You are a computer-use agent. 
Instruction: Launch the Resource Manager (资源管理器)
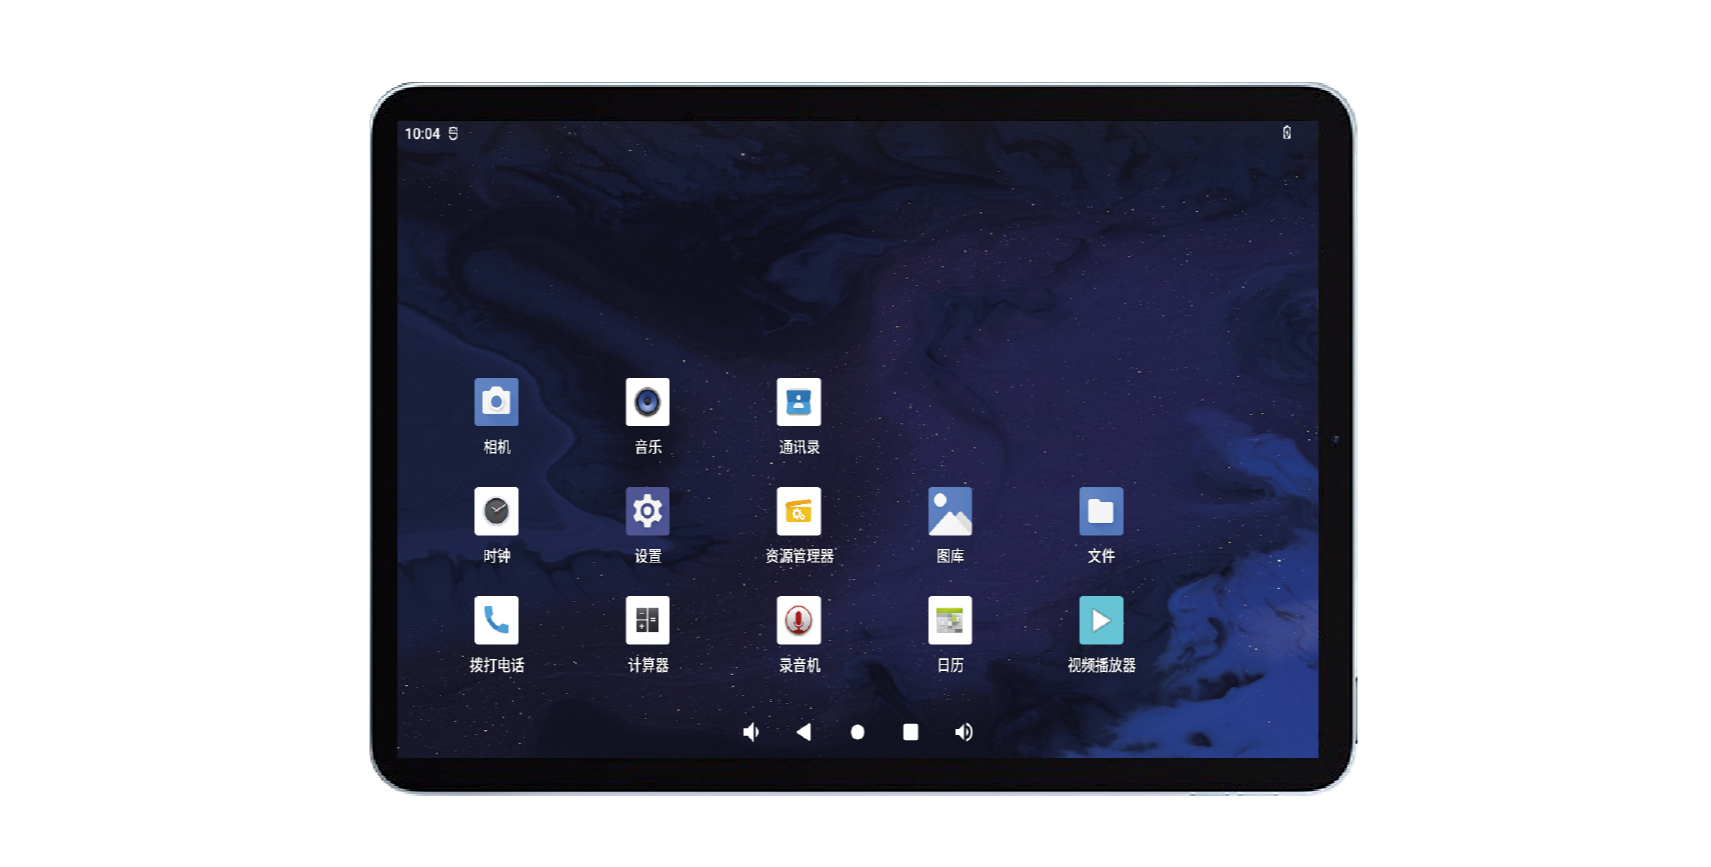798,511
